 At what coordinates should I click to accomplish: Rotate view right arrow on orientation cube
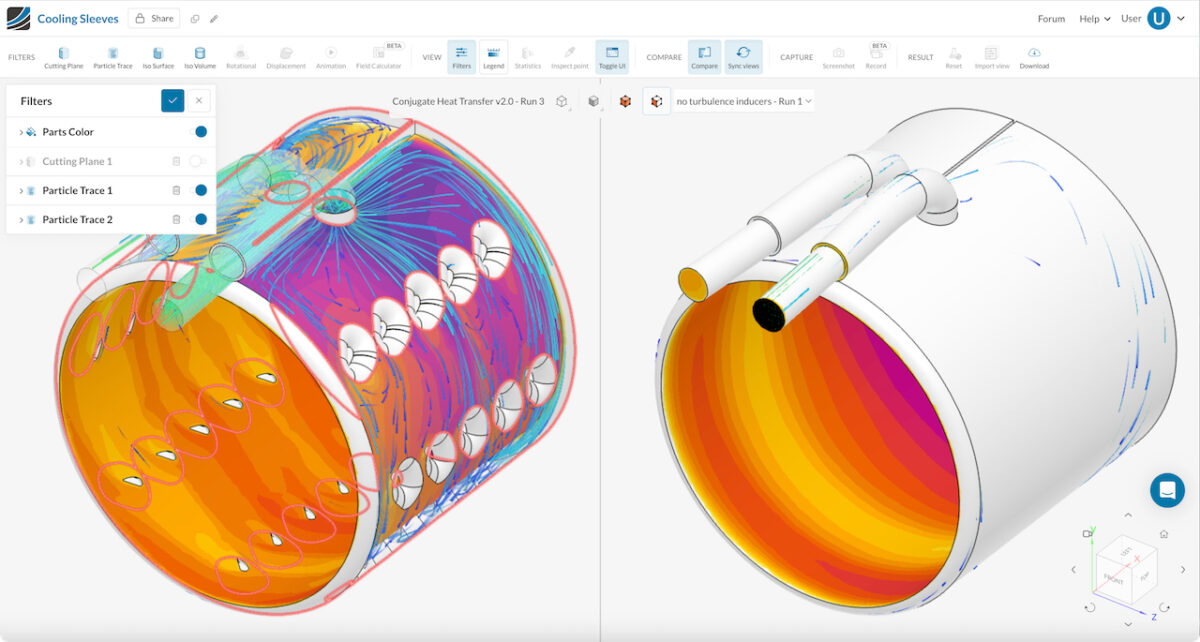[x=1182, y=570]
